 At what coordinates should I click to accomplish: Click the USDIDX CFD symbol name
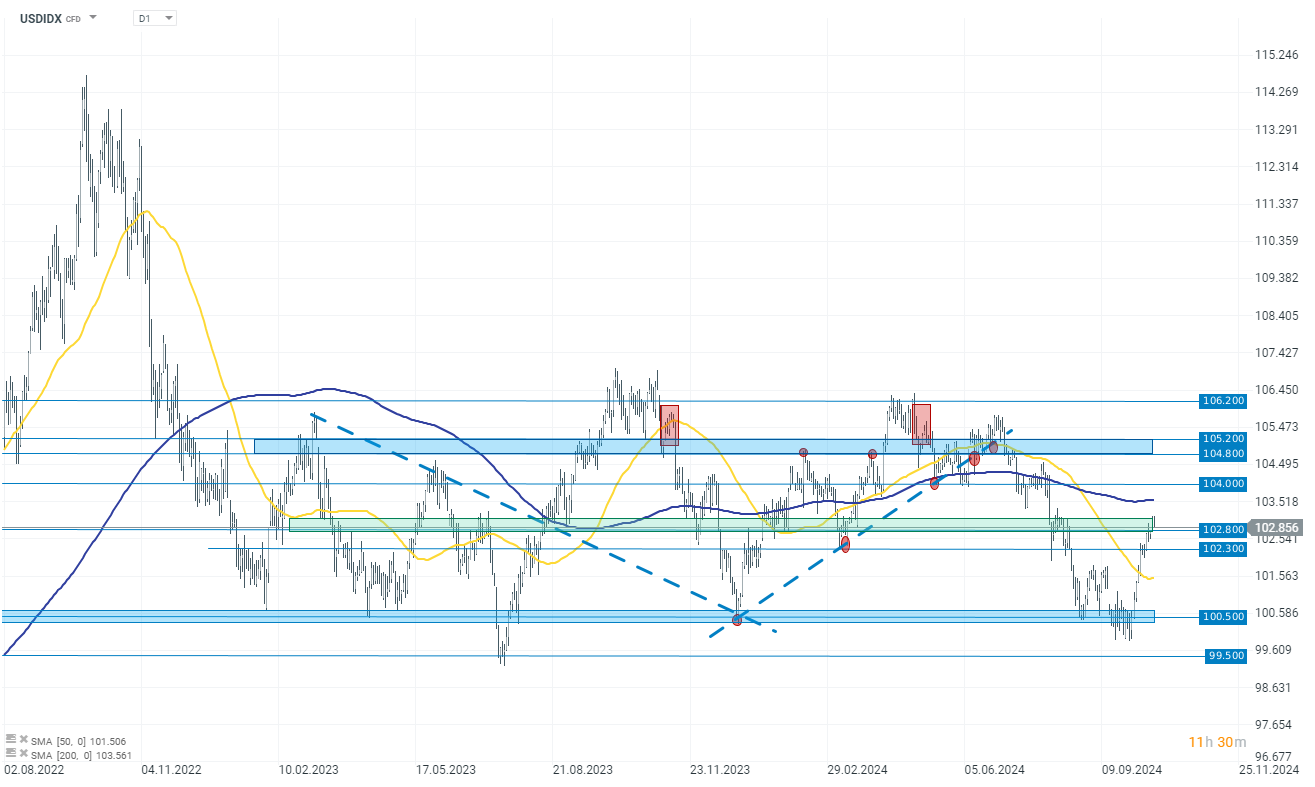pyautogui.click(x=51, y=18)
